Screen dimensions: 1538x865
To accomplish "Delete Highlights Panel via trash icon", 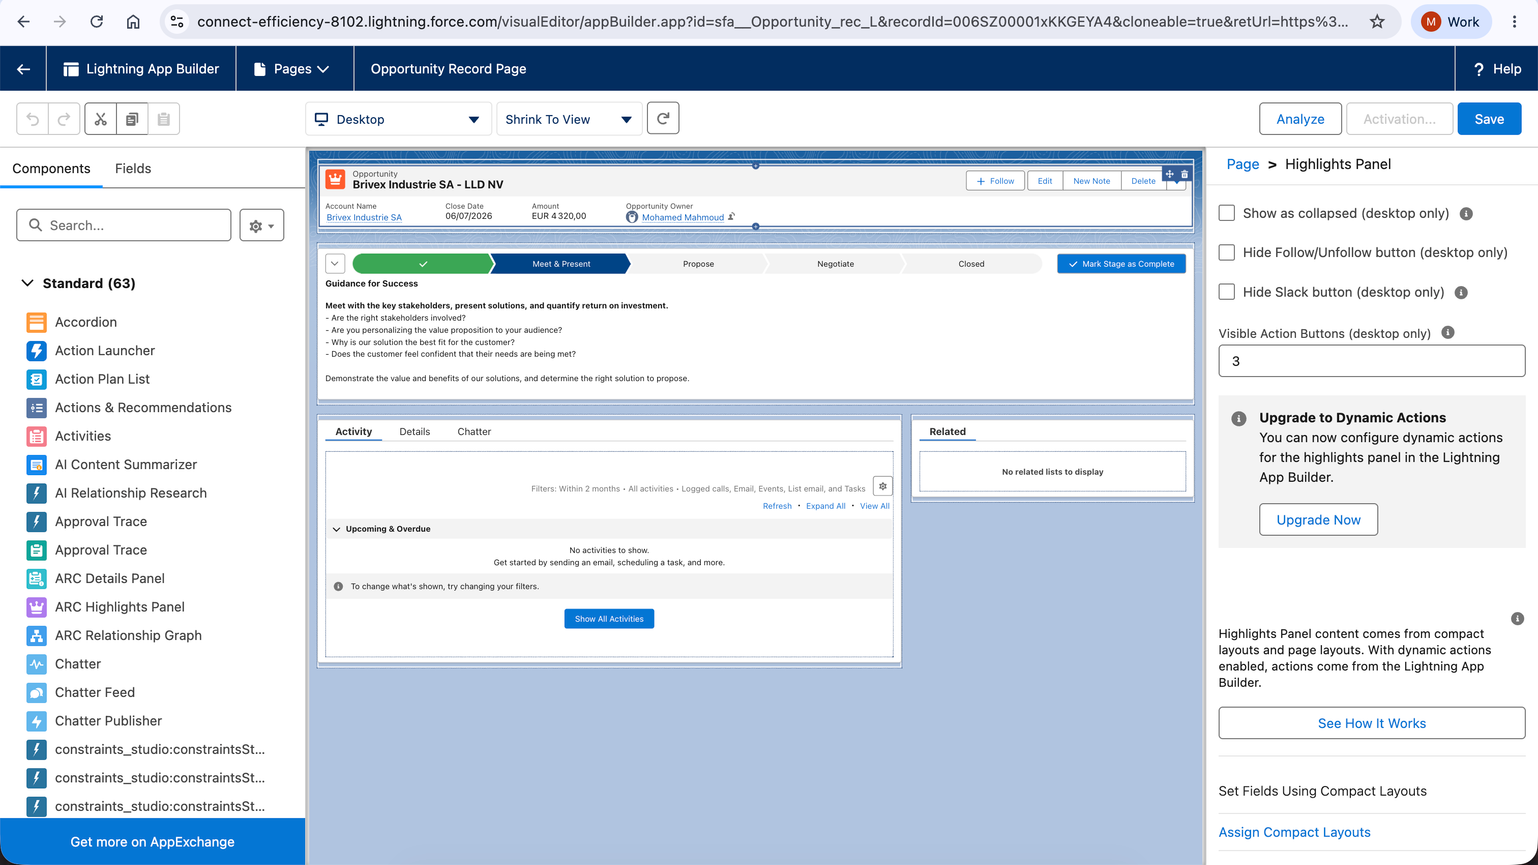I will point(1185,174).
